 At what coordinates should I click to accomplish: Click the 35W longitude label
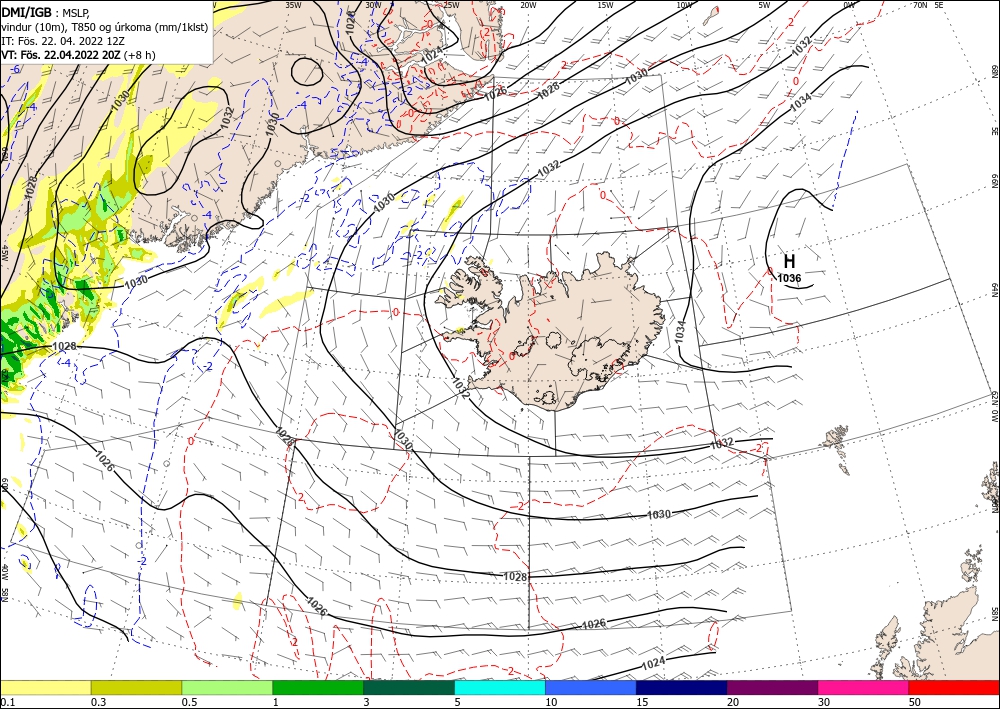[293, 5]
